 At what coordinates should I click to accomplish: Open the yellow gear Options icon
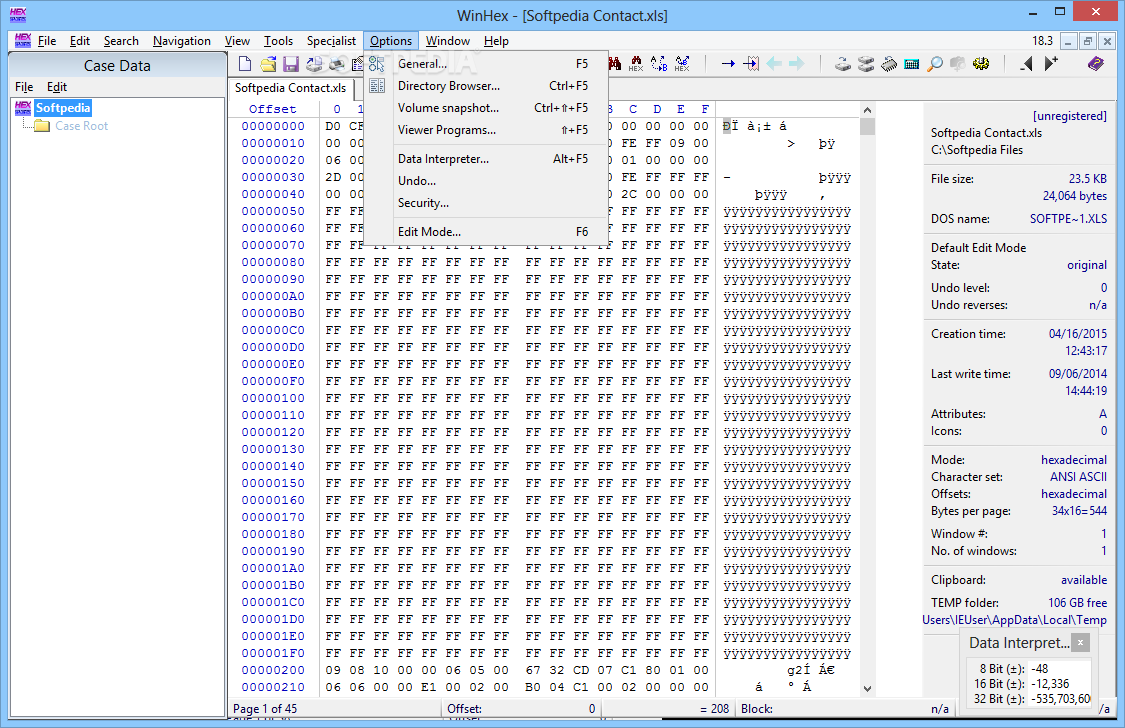981,64
